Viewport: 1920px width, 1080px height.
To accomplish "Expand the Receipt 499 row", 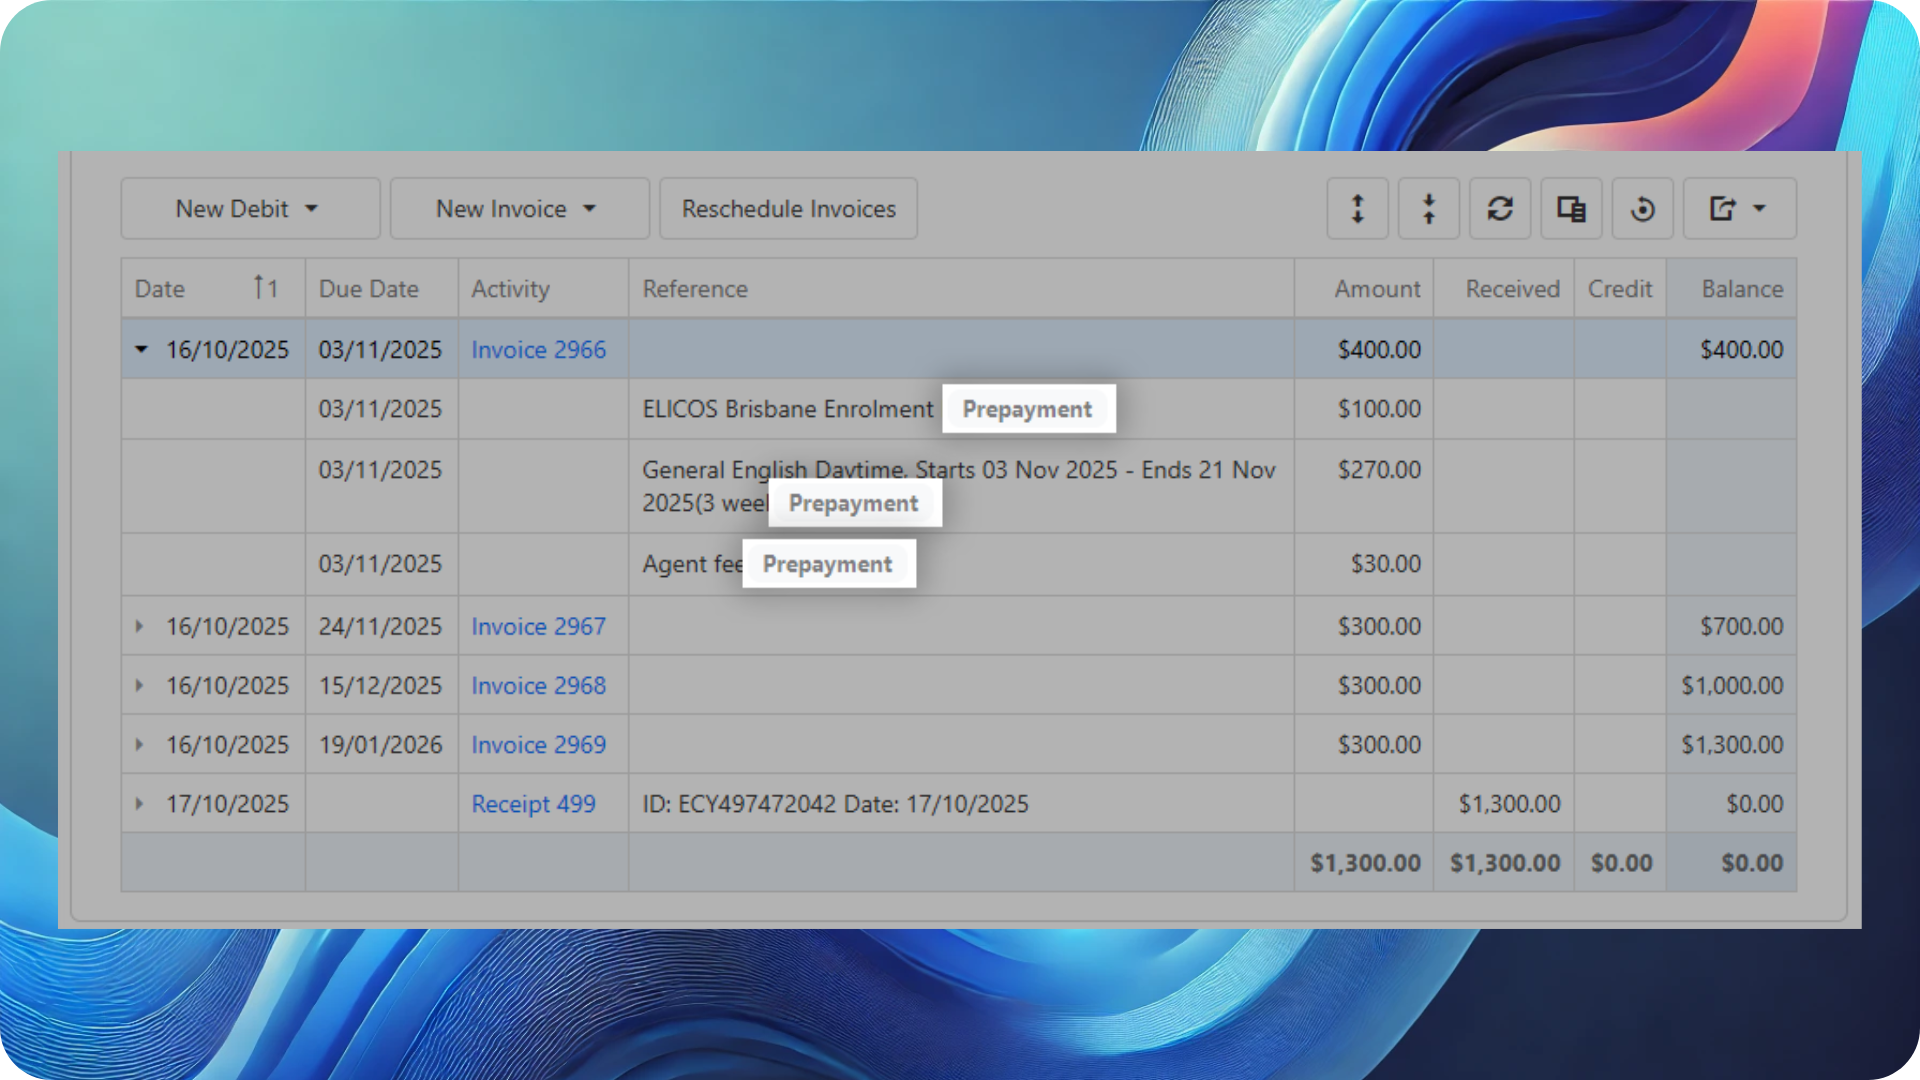I will pos(139,803).
